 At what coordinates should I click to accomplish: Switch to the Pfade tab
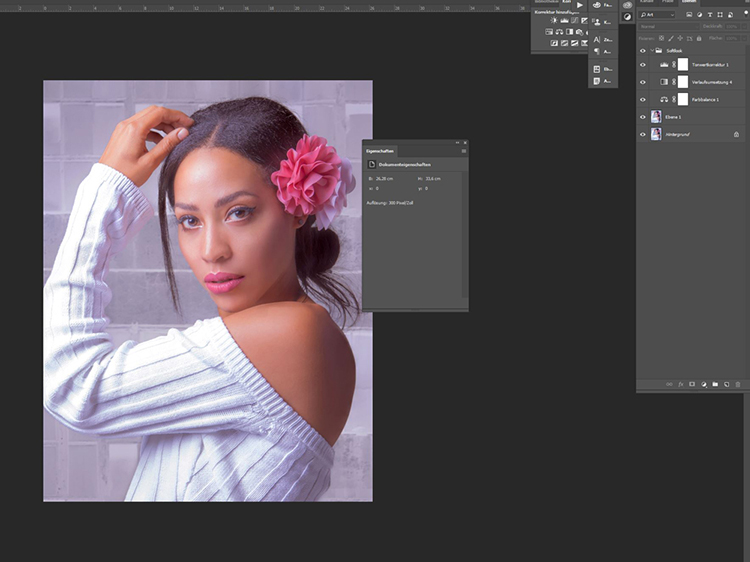pyautogui.click(x=668, y=3)
